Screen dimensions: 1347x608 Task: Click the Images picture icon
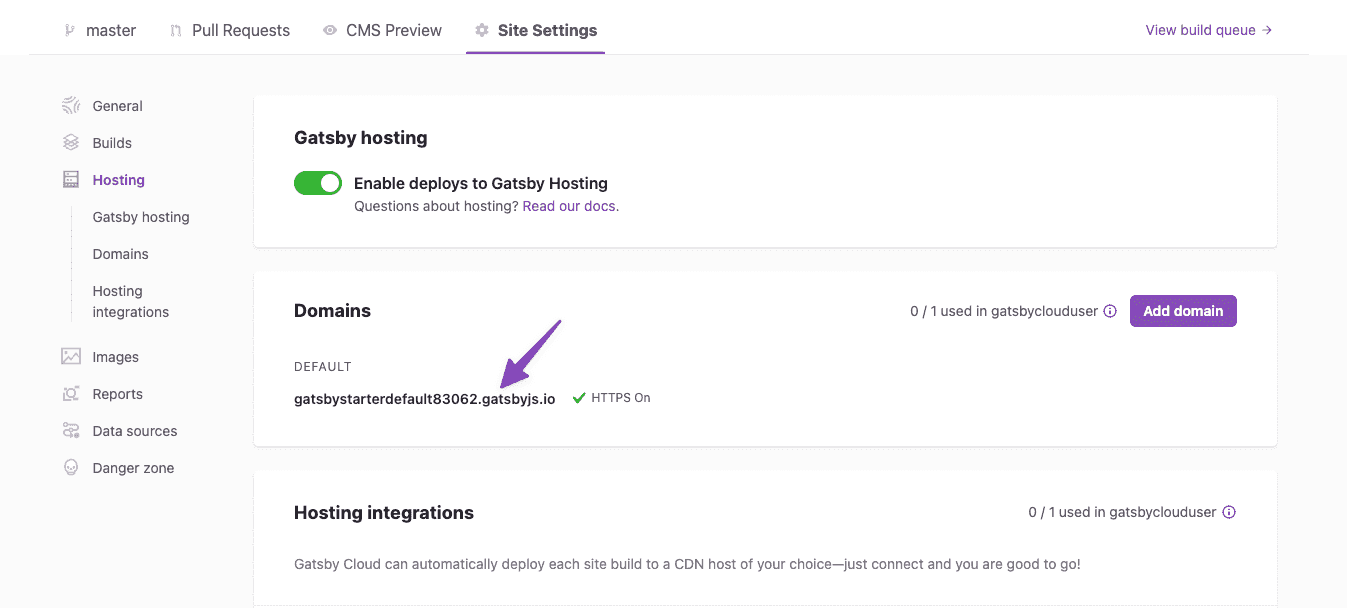click(x=71, y=357)
